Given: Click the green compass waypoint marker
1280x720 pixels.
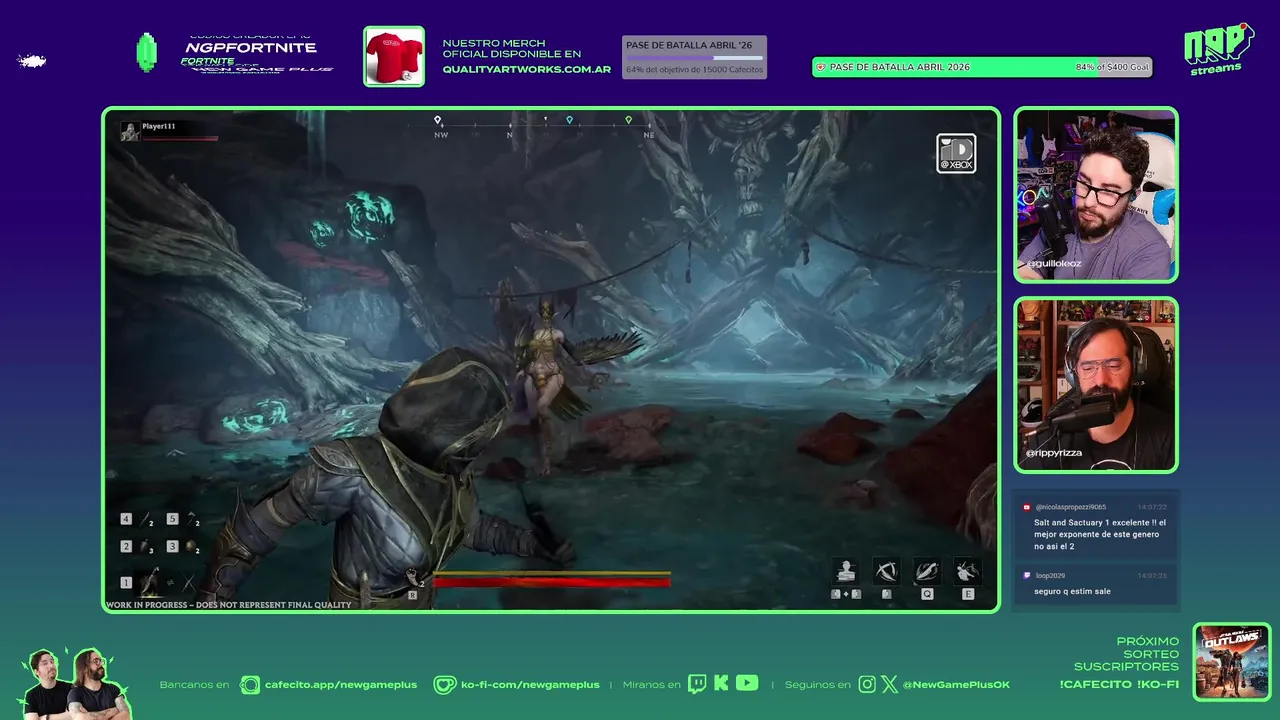Looking at the screenshot, I should tap(629, 120).
